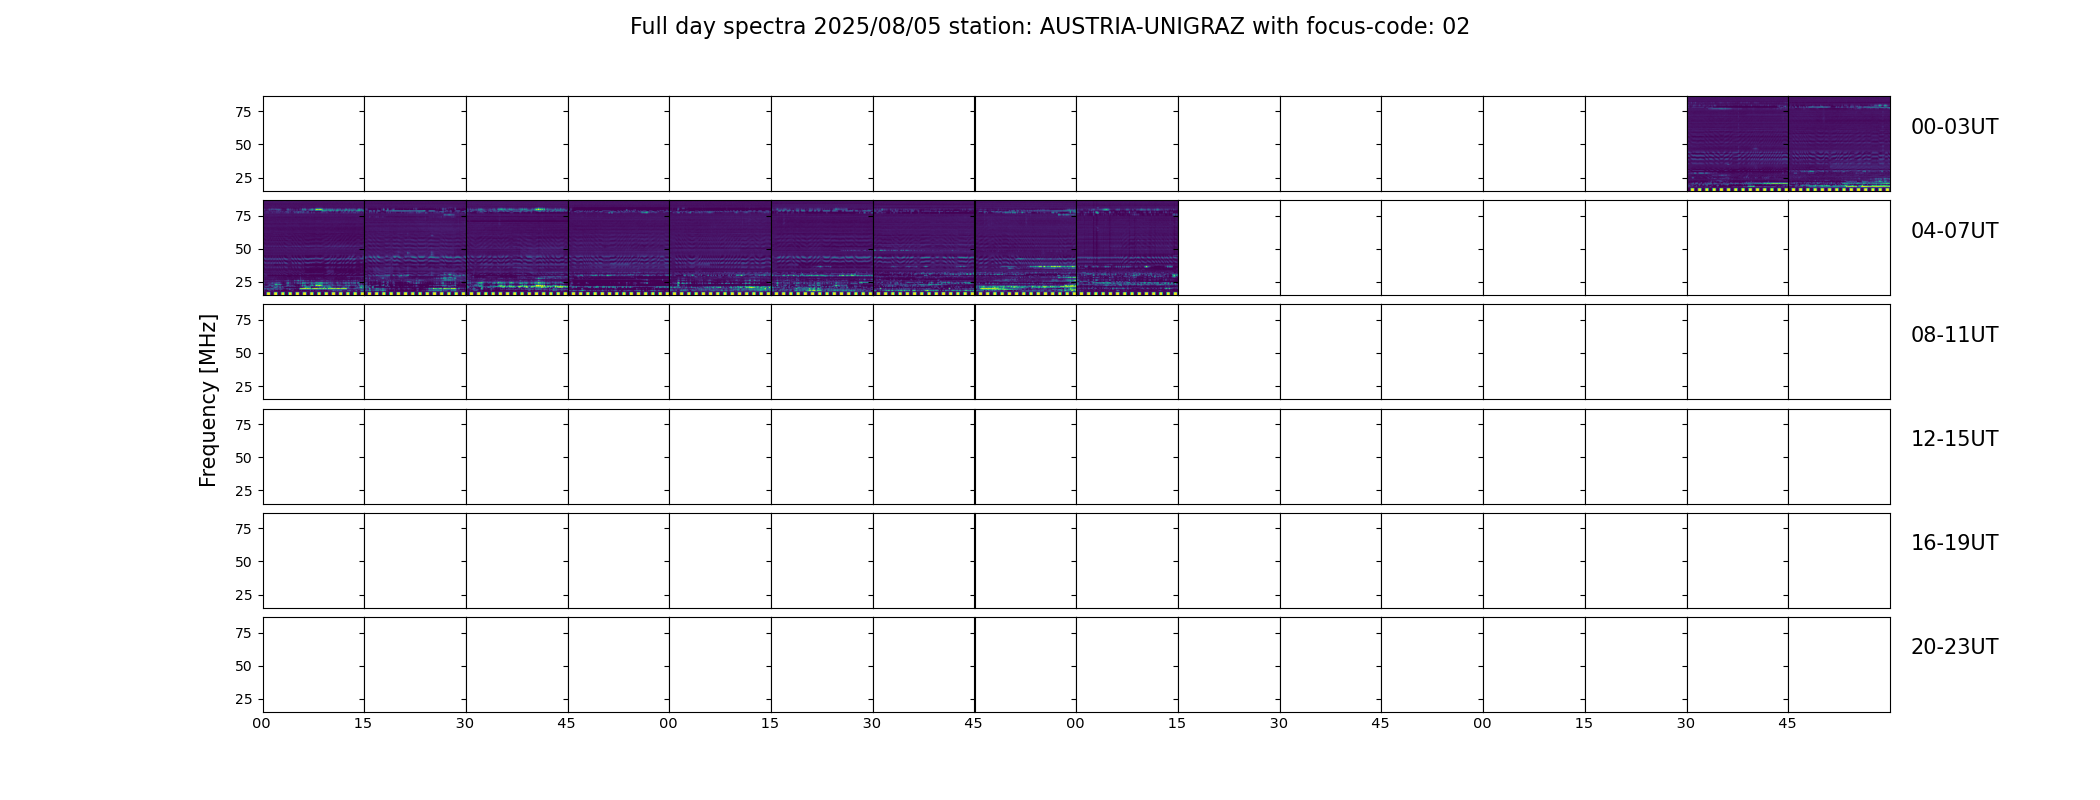Click the 75 MHz tick of the 00-03UT row
The width and height of the screenshot is (2100, 800).
tap(243, 112)
